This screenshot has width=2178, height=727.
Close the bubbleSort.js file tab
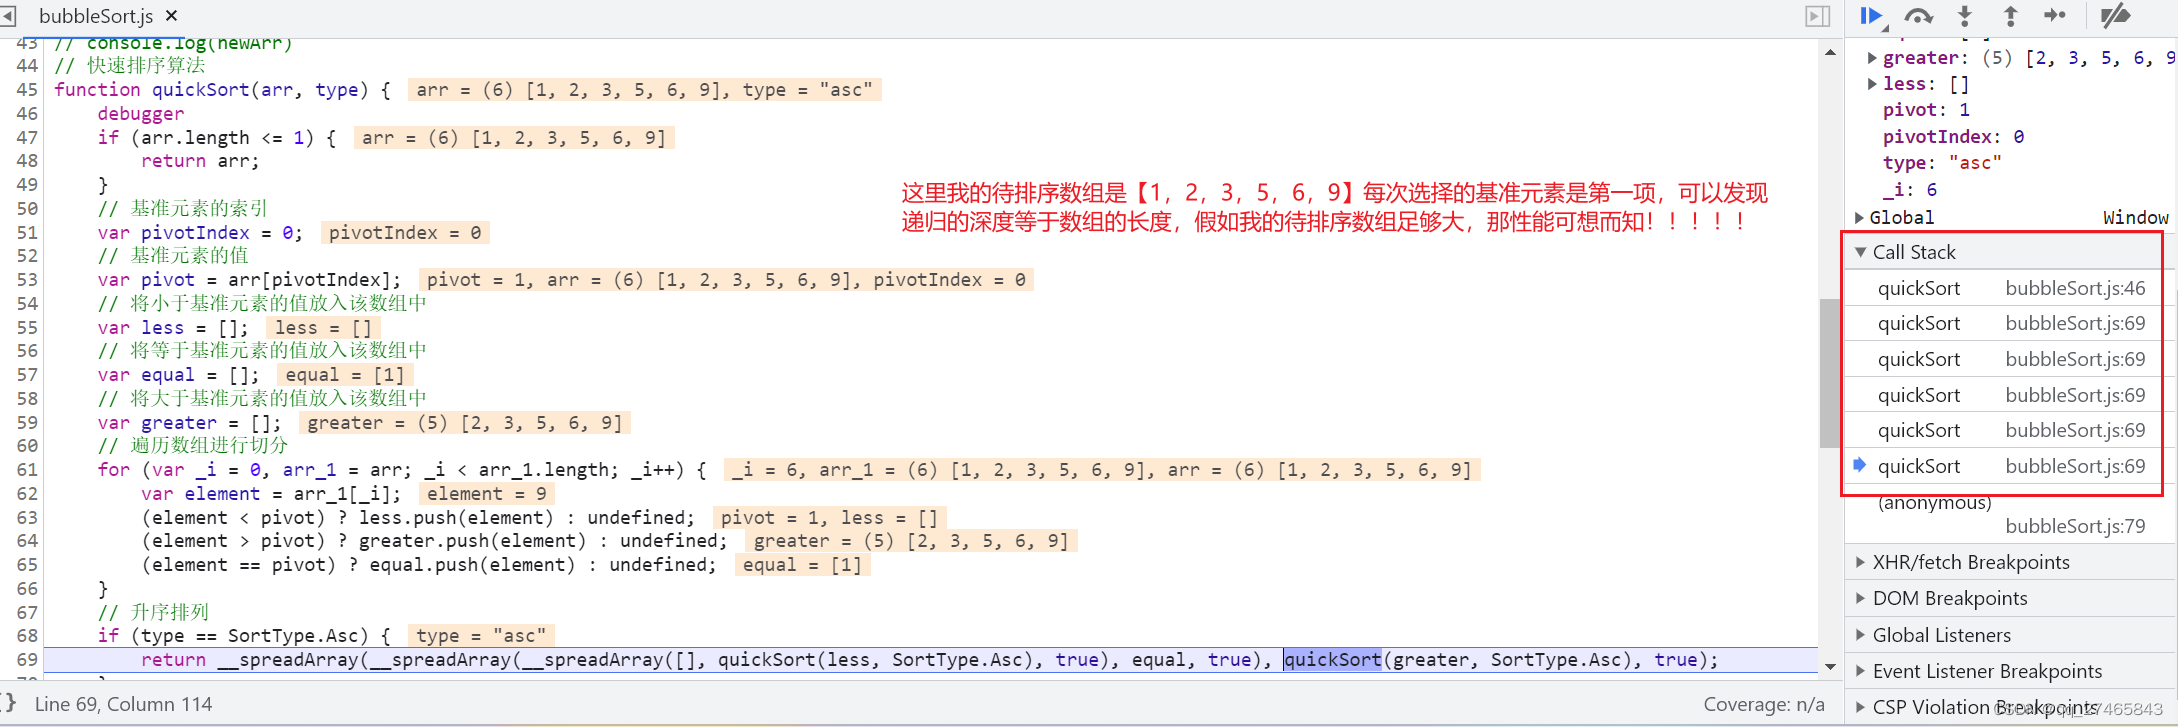pos(171,16)
